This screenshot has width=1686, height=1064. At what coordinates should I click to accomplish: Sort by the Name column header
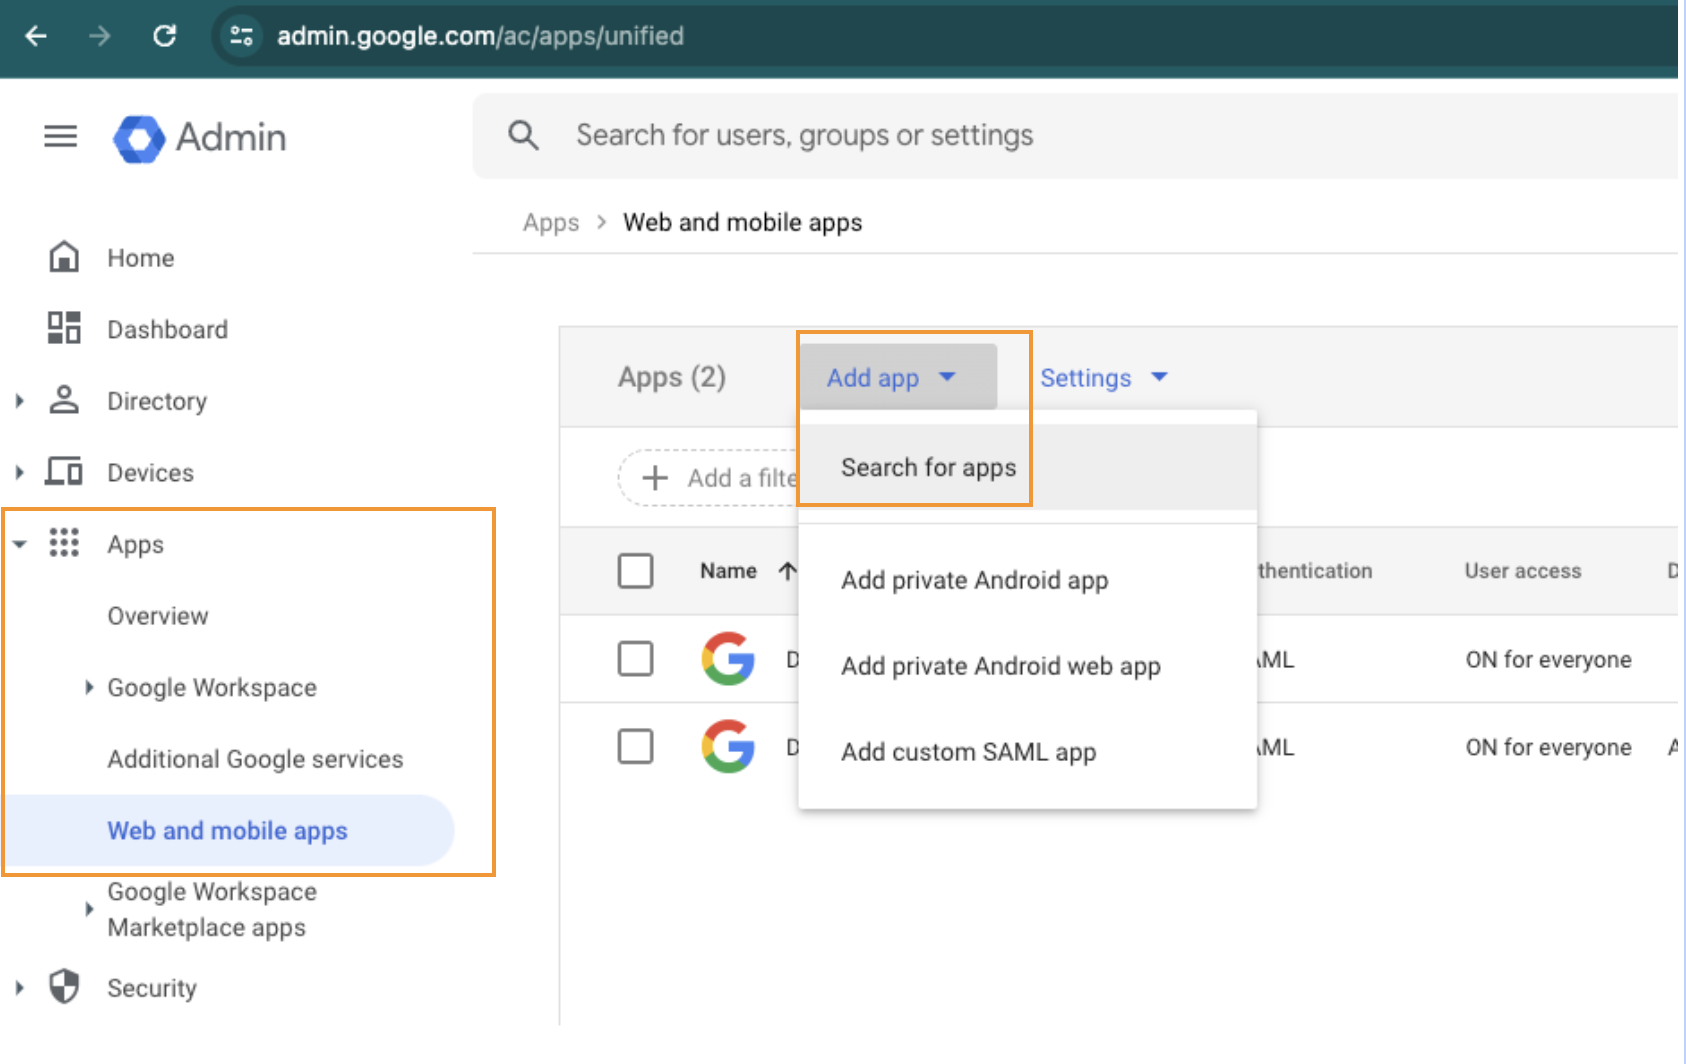pos(728,571)
